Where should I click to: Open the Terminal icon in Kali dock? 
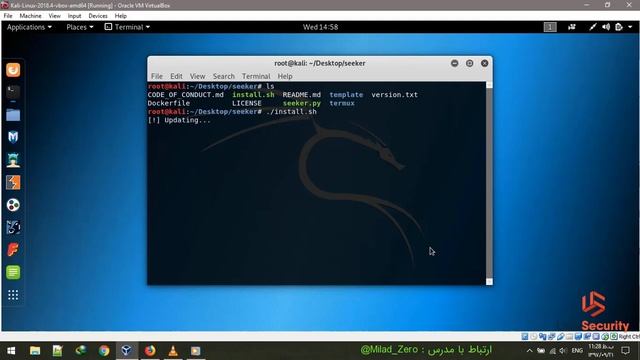tap(13, 92)
